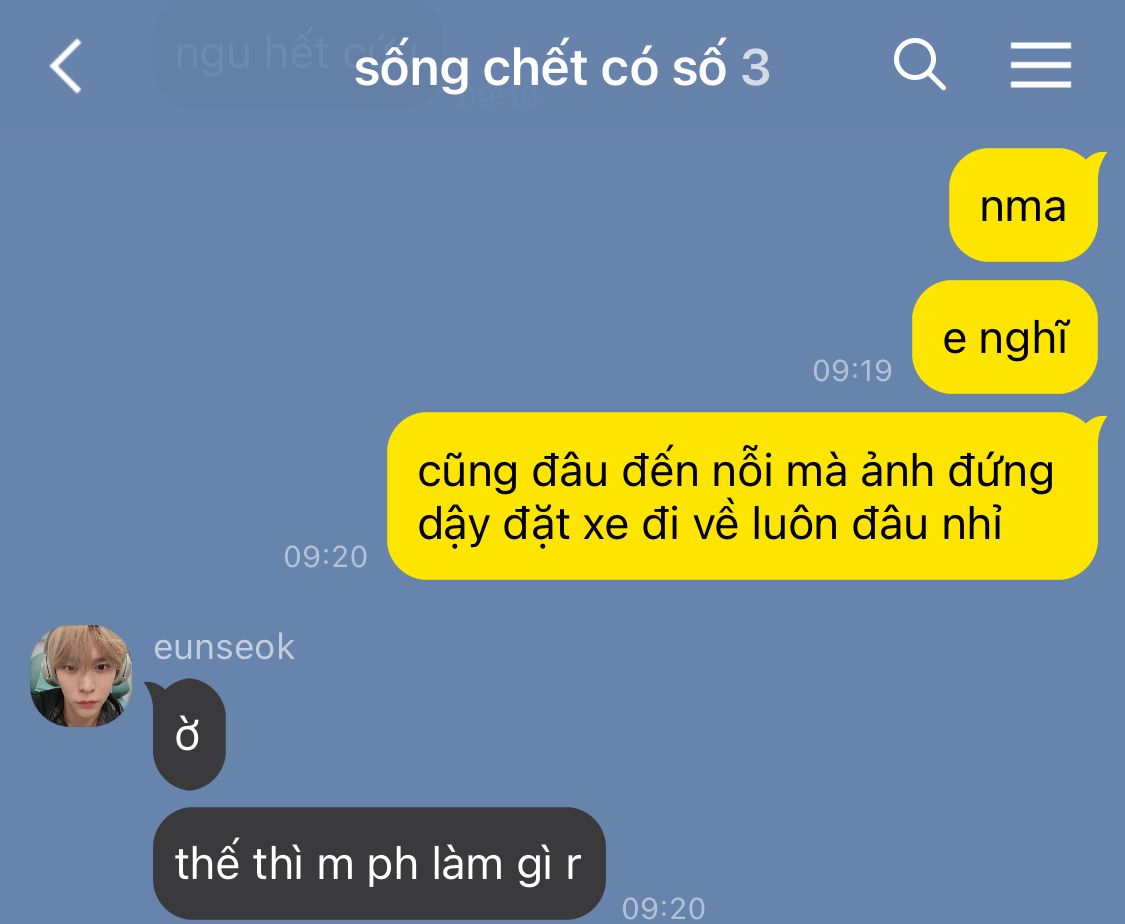Tap the sender name 'eunseok'
The width and height of the screenshot is (1125, 924).
224,647
